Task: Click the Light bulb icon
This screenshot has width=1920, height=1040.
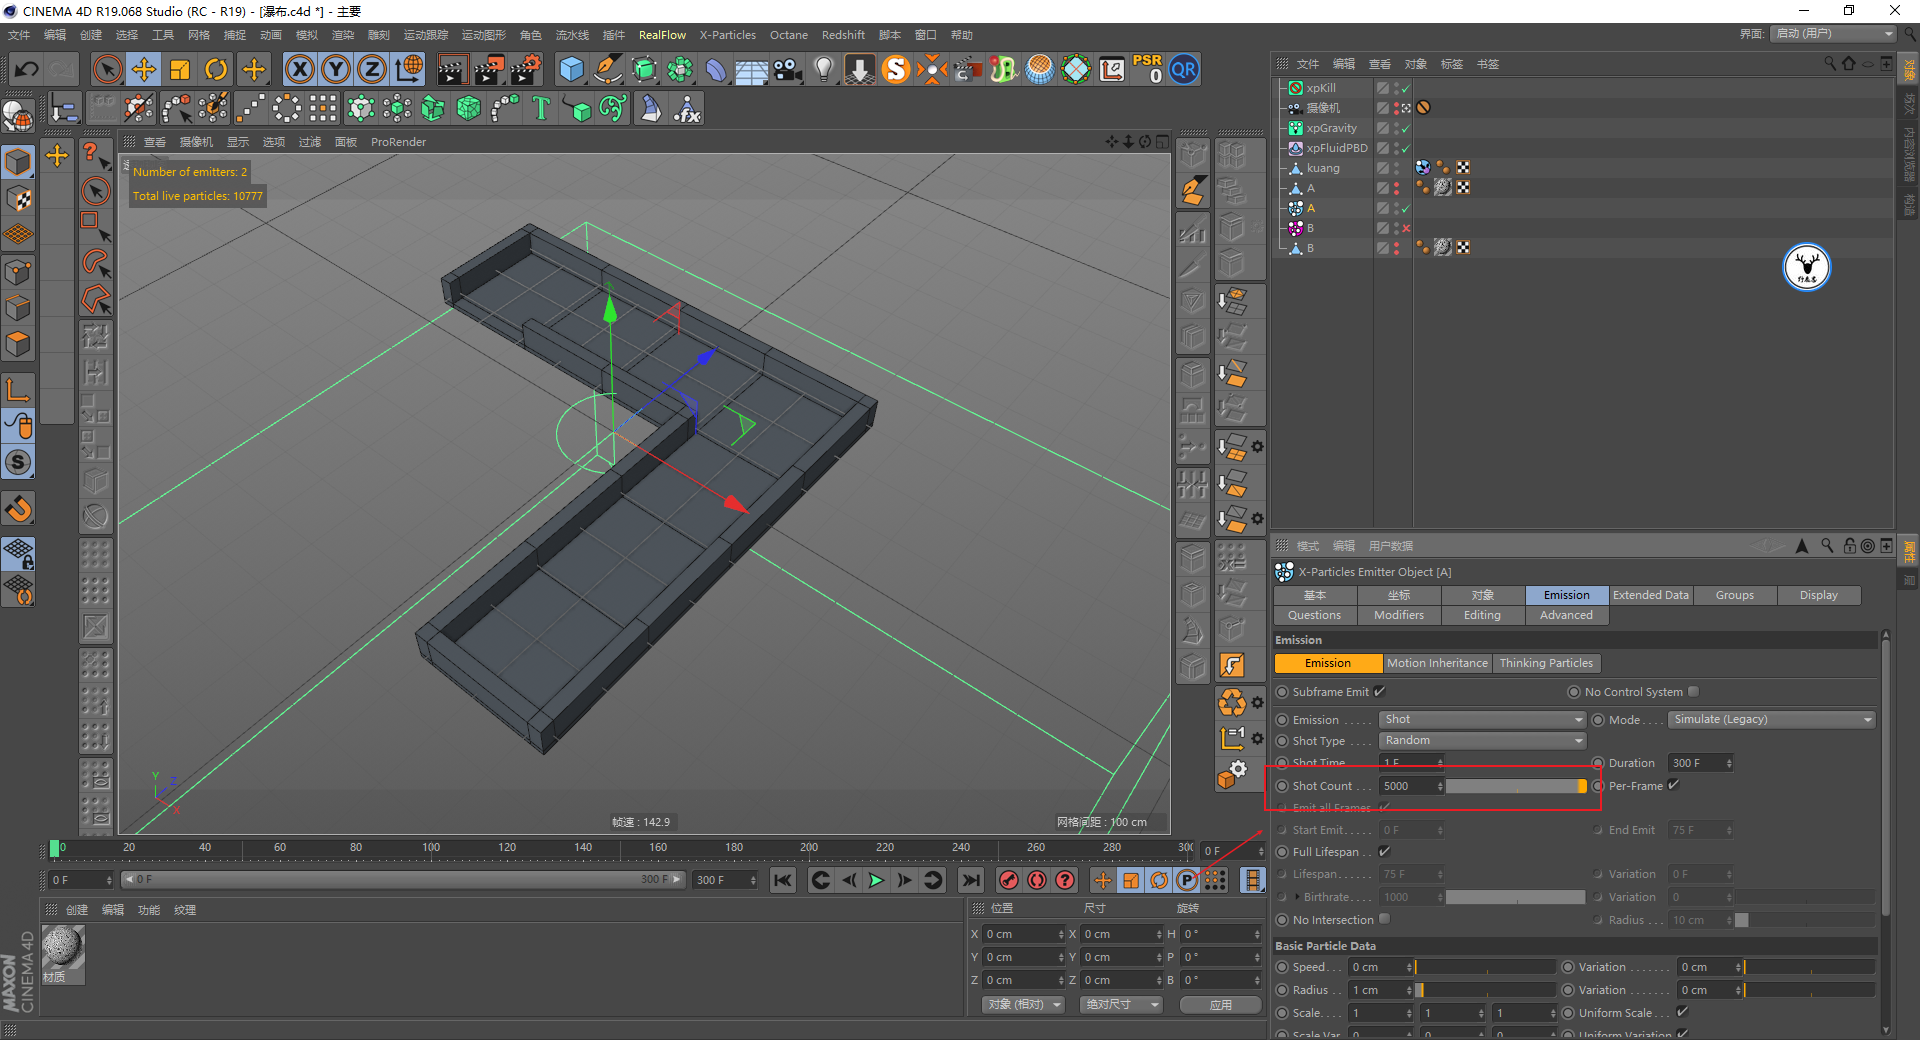Action: (x=823, y=69)
